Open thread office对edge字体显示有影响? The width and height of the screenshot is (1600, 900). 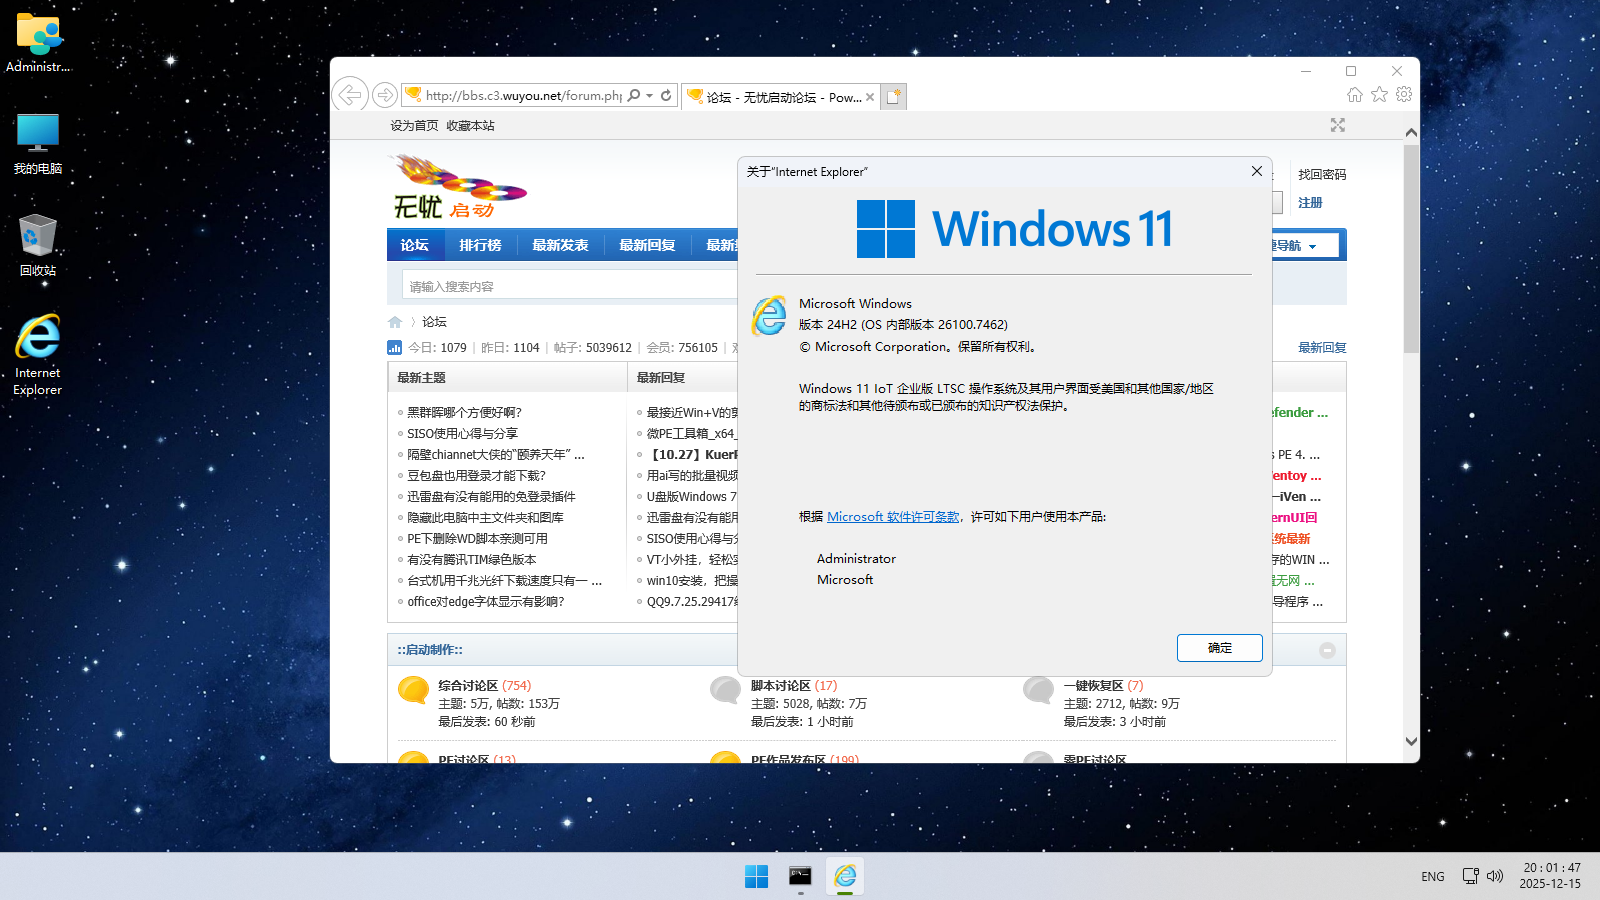coord(486,601)
